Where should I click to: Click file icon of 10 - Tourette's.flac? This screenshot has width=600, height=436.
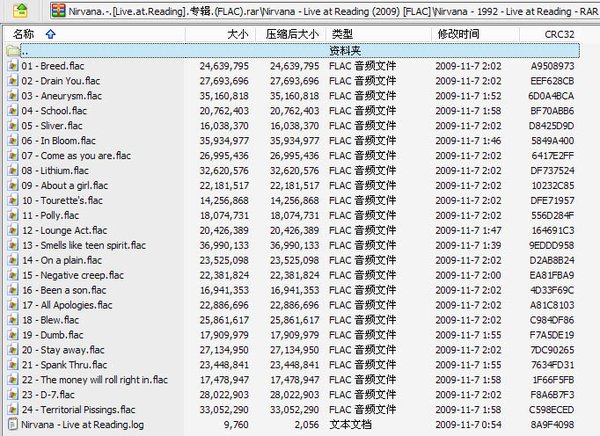pyautogui.click(x=13, y=200)
